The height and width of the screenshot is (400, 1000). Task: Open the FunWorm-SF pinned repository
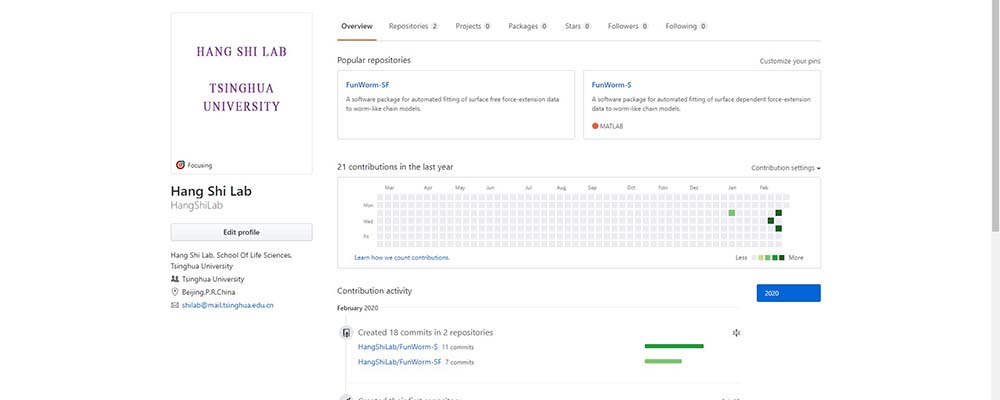pos(367,85)
